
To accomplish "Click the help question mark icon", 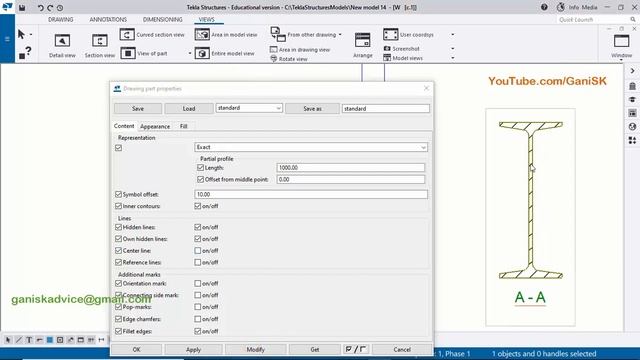I will (544, 7).
